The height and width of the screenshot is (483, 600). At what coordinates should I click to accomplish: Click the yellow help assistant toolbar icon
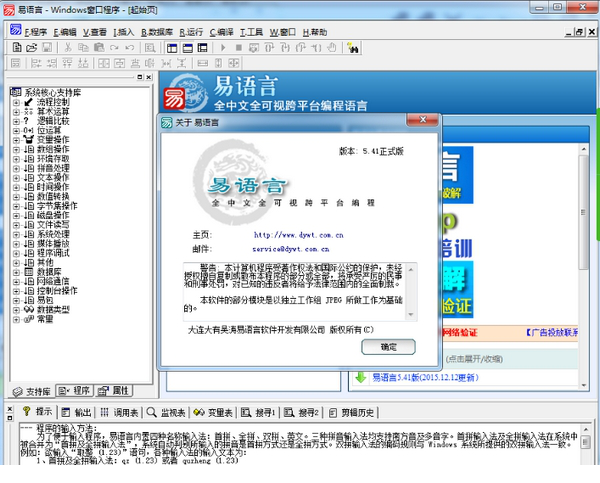(x=352, y=48)
